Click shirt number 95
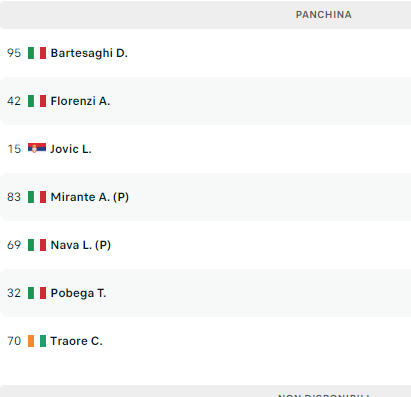 point(14,53)
